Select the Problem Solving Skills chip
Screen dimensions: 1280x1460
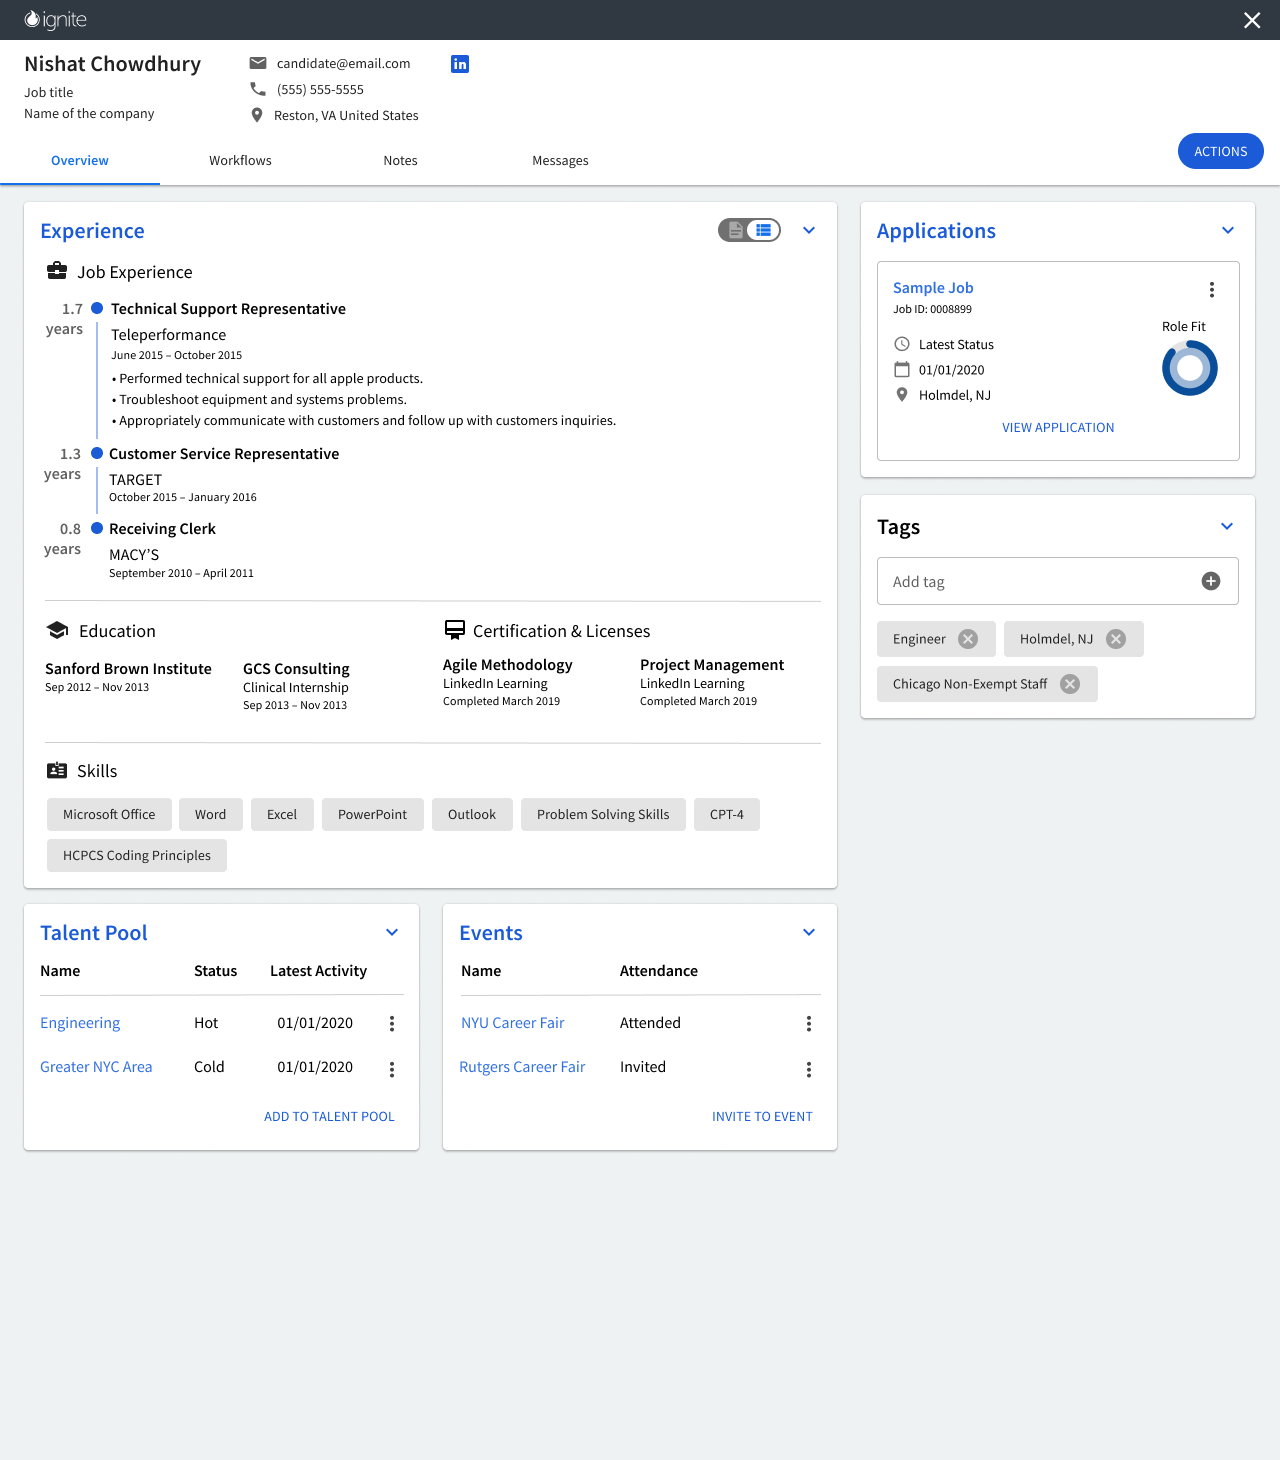pos(603,815)
